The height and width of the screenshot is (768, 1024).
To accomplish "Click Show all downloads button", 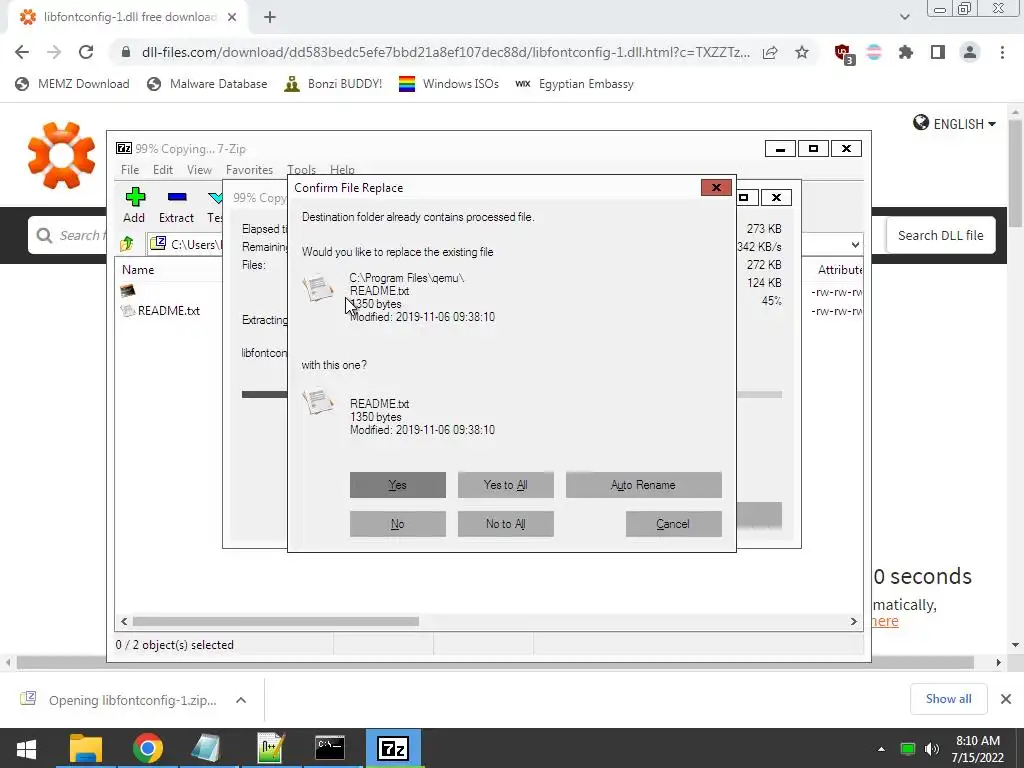I will click(x=948, y=699).
